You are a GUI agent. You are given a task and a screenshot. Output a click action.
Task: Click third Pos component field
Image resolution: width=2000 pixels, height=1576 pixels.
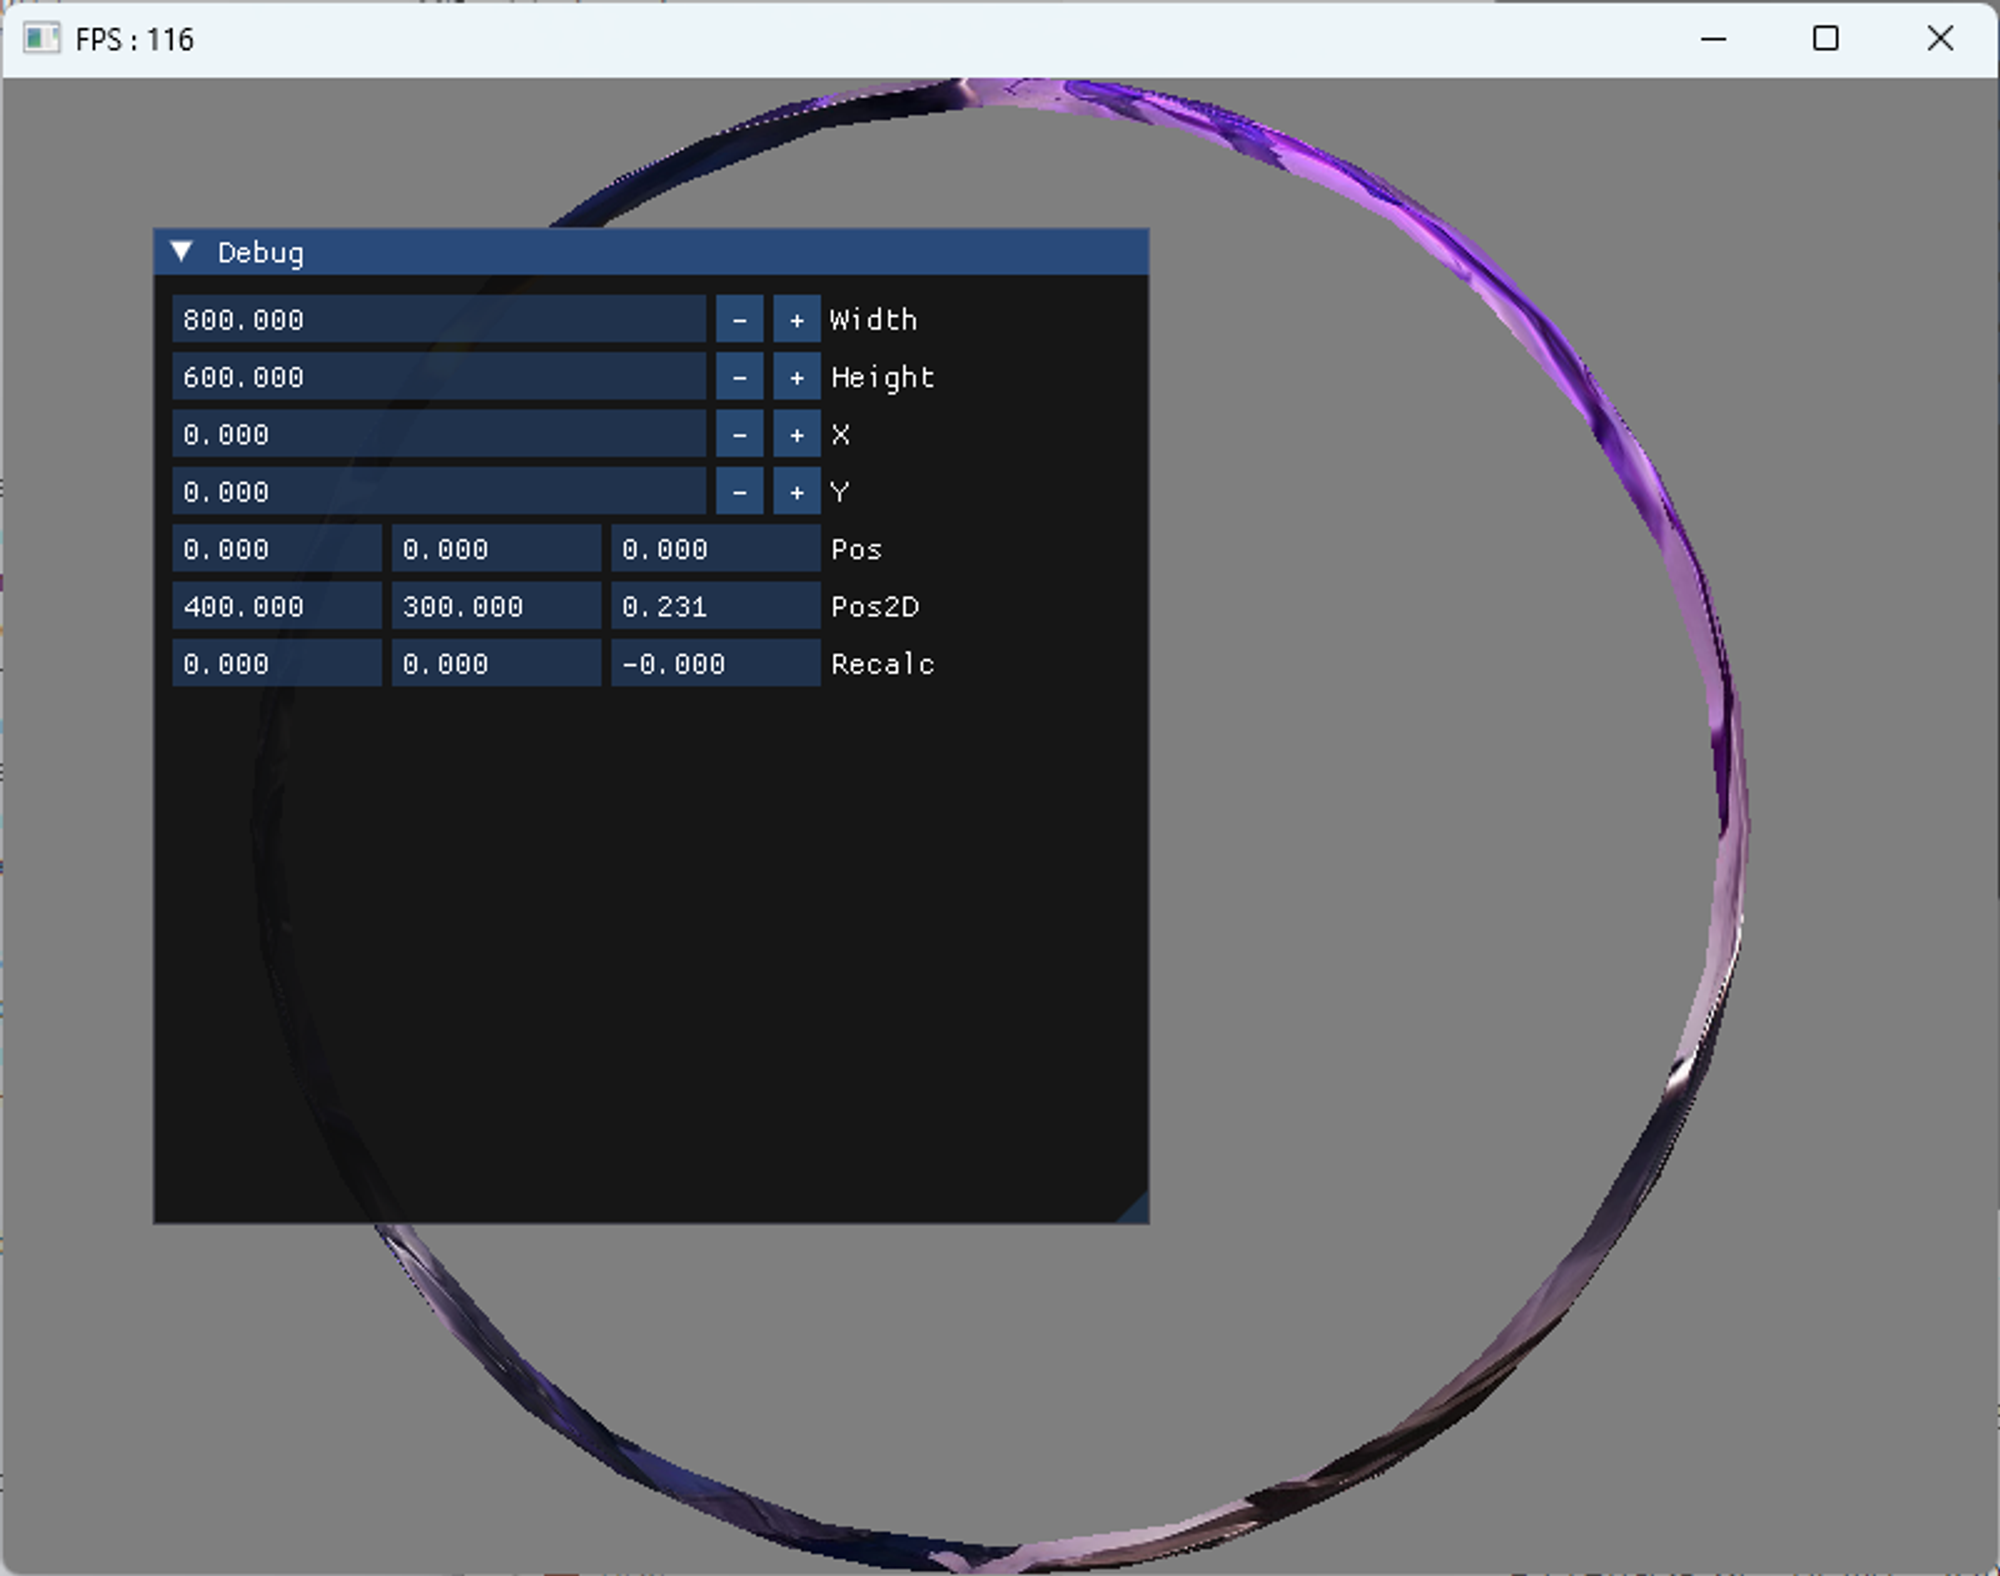point(715,549)
